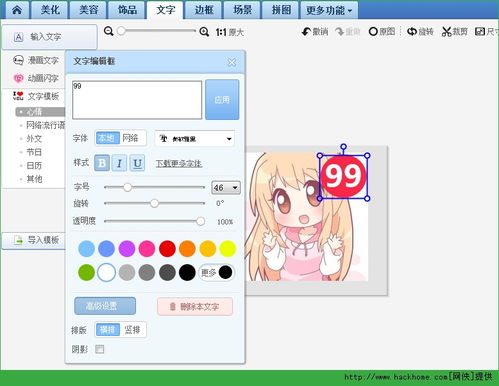Click the 高级设置 advanced settings button

[x=105, y=306]
